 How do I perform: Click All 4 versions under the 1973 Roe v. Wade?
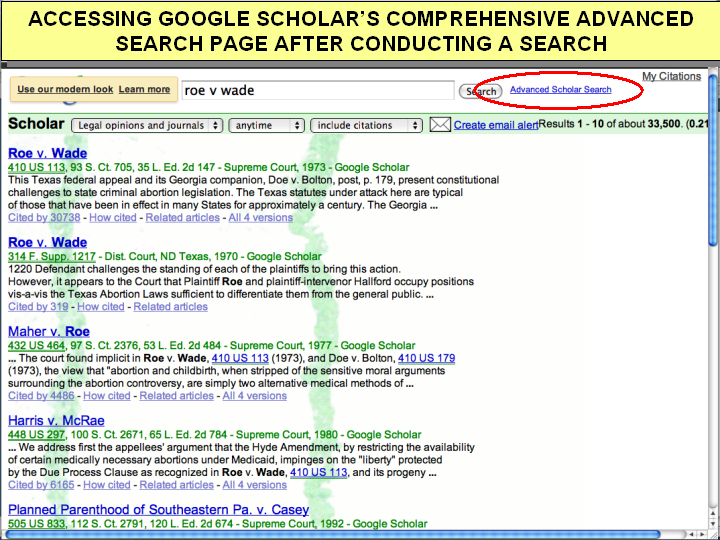(x=260, y=217)
